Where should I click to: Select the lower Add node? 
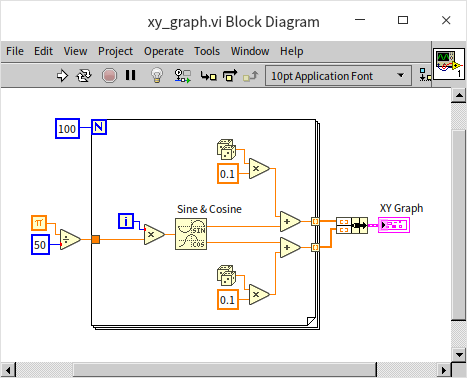pos(290,247)
